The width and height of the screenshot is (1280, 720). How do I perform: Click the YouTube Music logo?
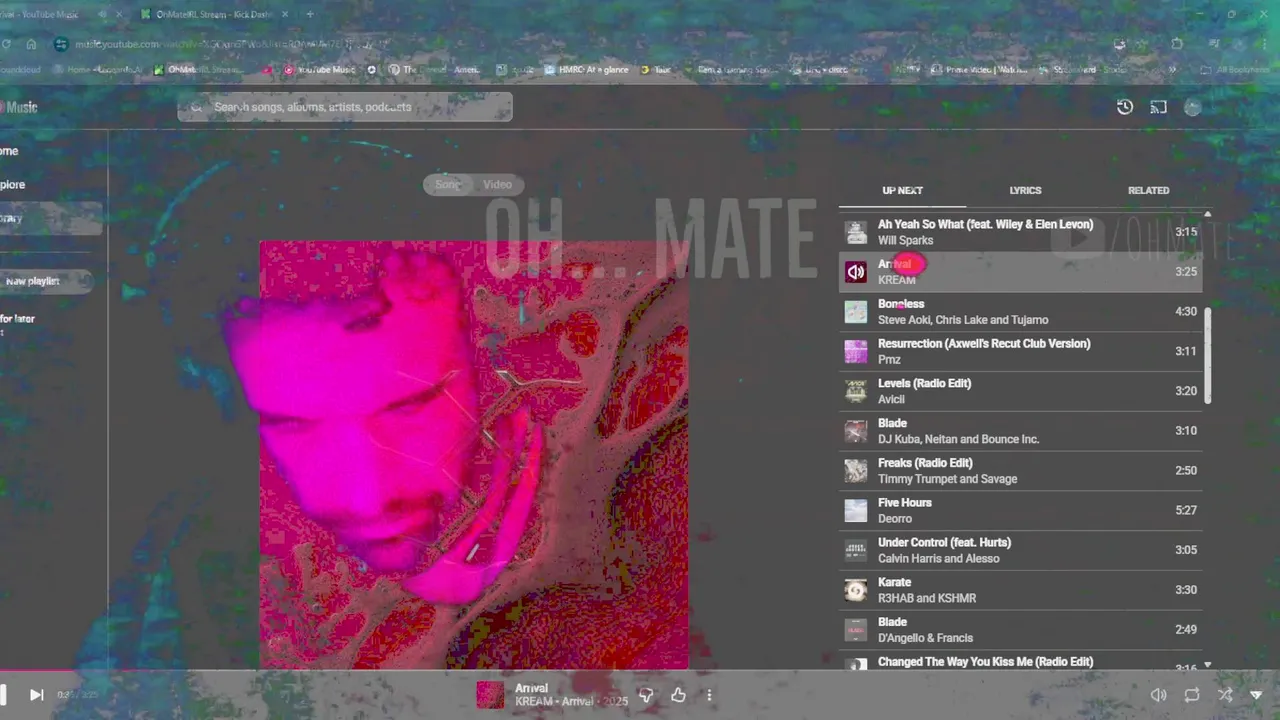[x=20, y=107]
